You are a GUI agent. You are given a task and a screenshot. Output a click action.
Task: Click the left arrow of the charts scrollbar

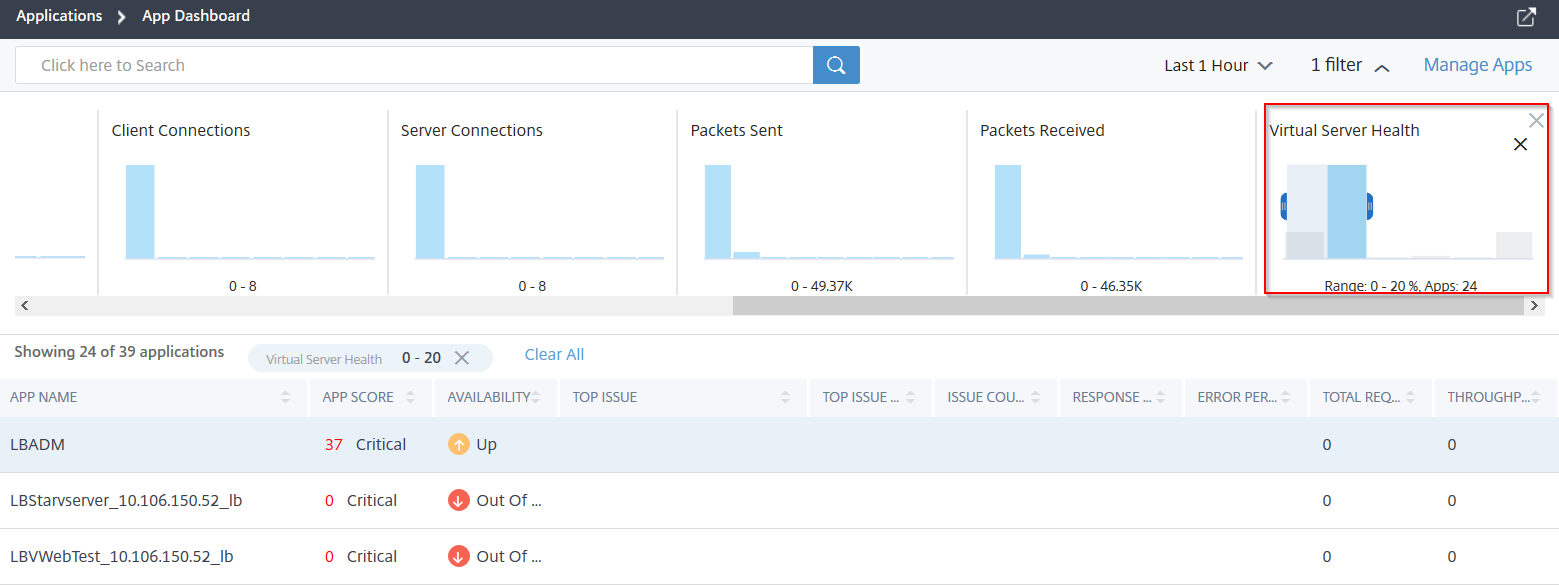[24, 306]
